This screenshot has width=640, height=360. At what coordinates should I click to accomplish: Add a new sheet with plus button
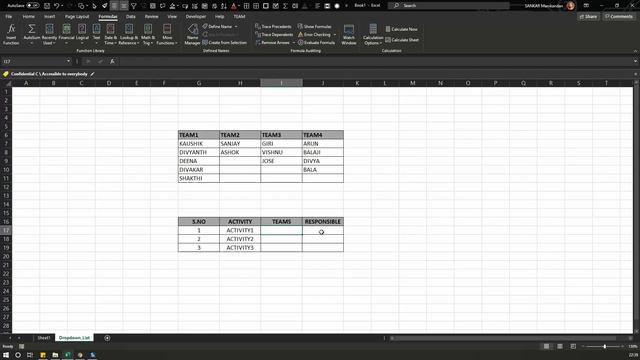tap(107, 338)
